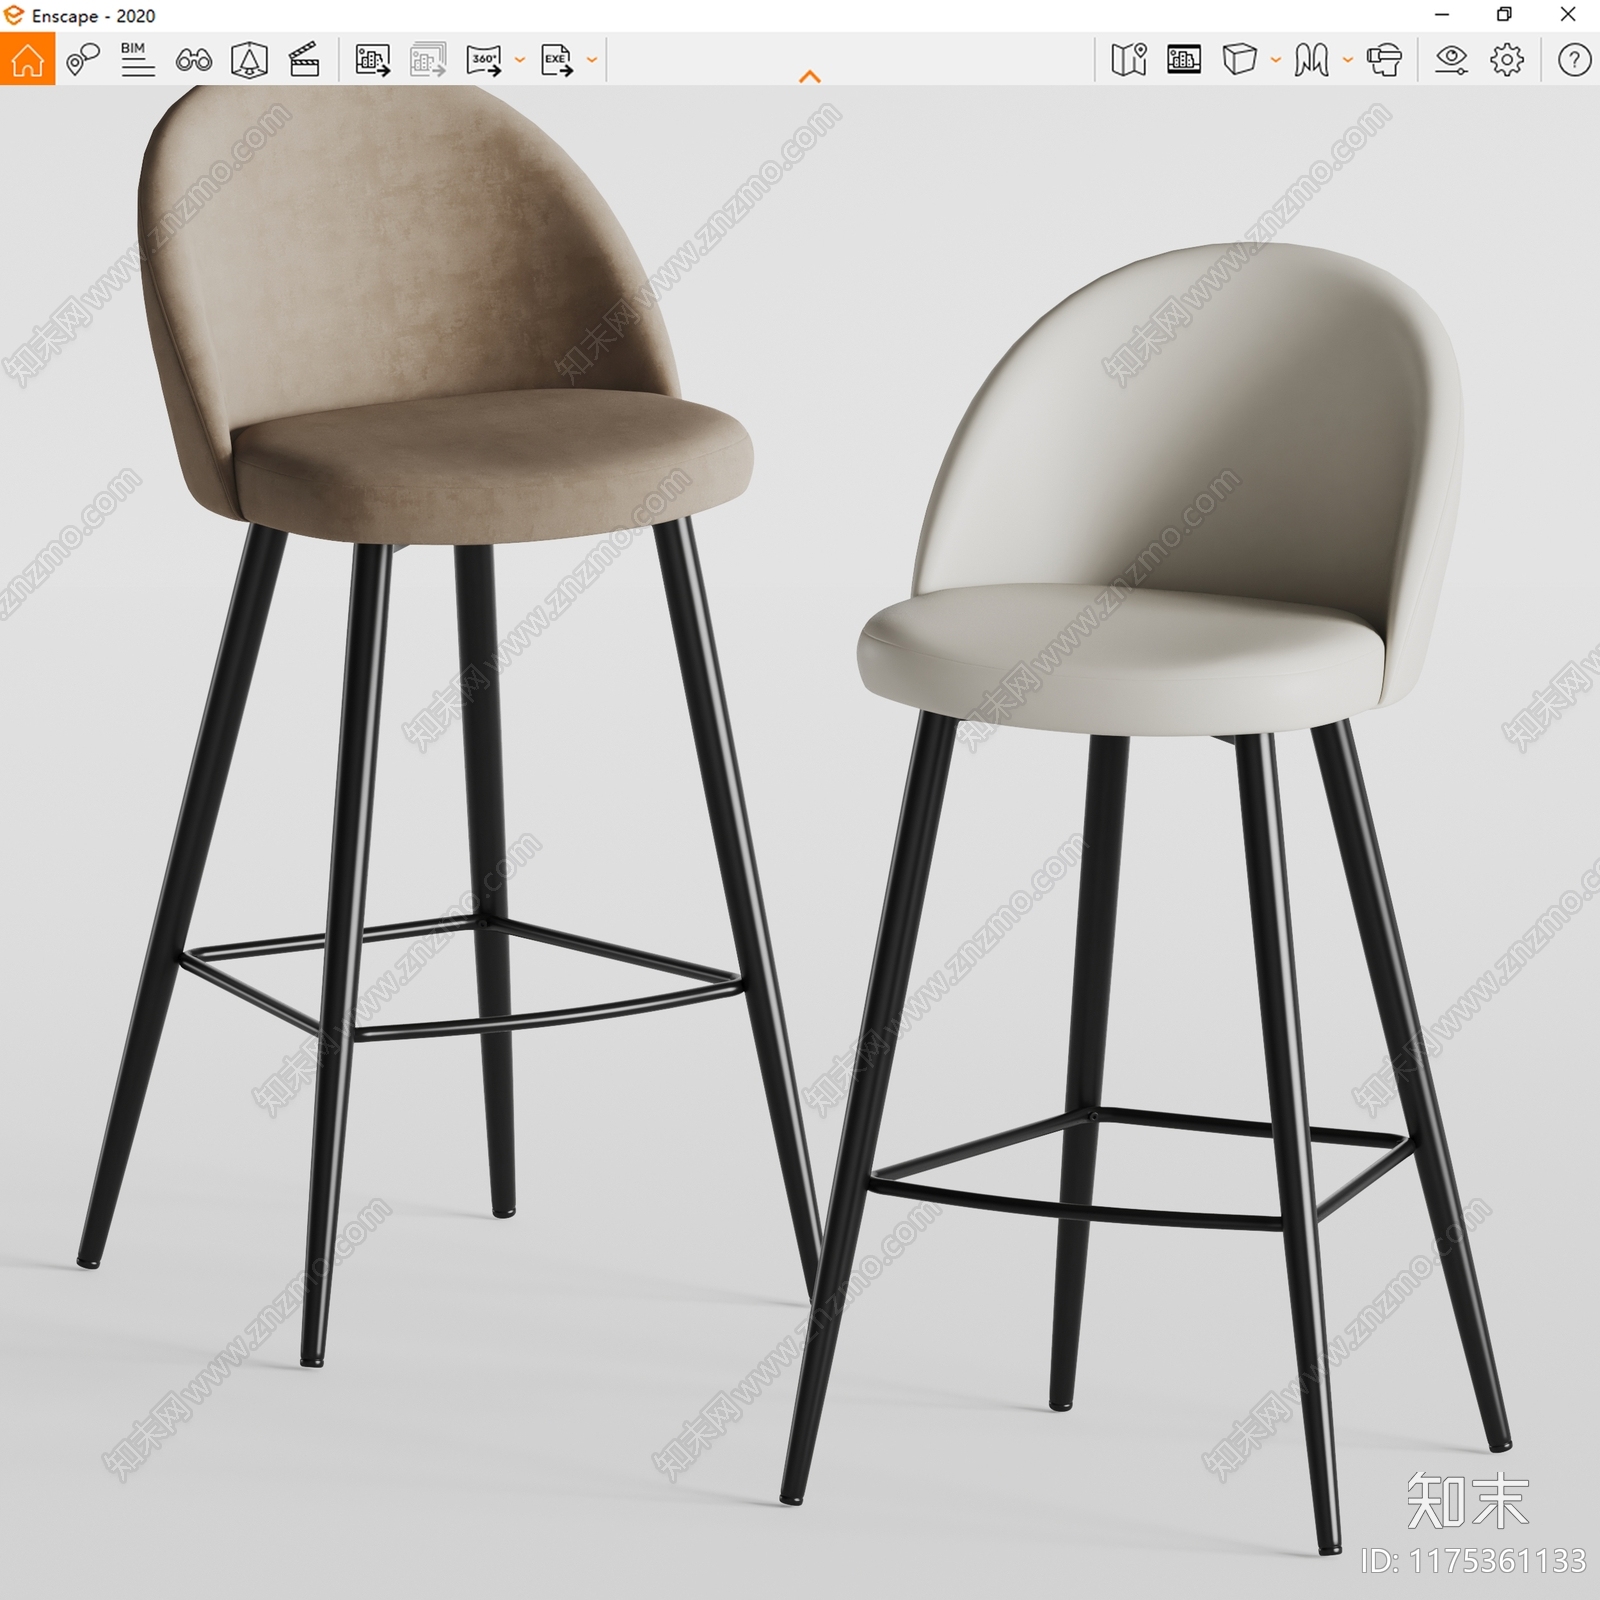Enable VR headset mode
Screen dimensions: 1600x1600
1384,60
